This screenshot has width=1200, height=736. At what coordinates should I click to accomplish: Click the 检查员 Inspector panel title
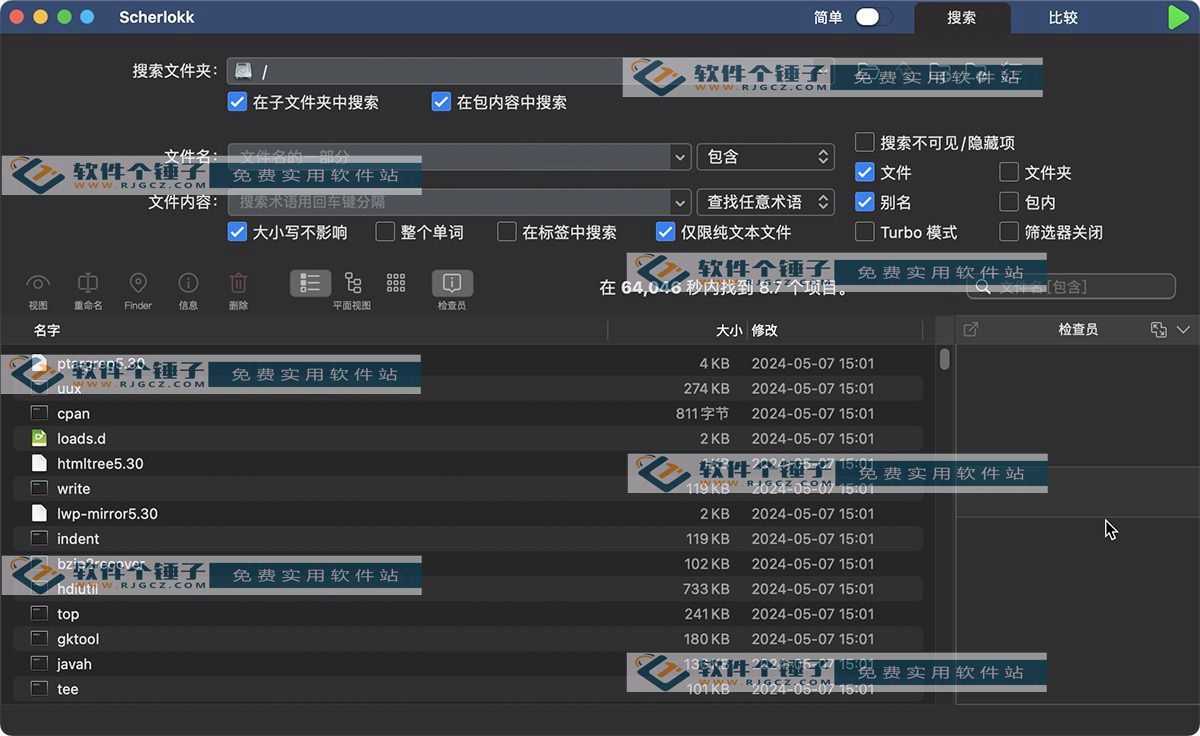(1078, 329)
